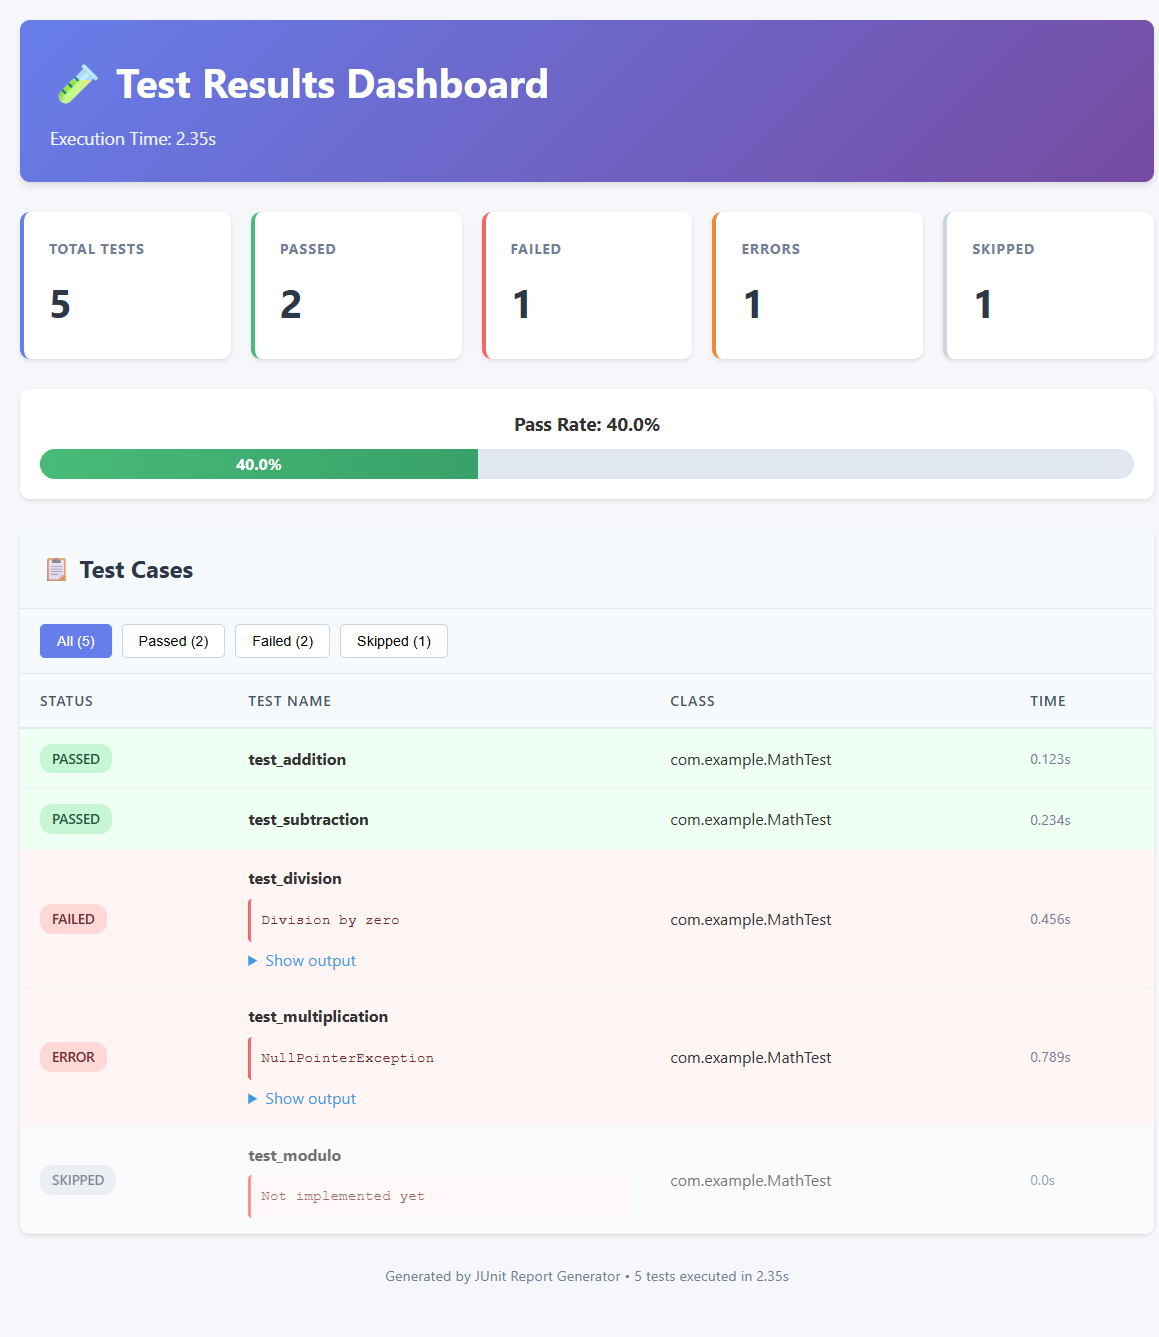
Task: Click PASSED badge in test_subtraction row
Action: tap(76, 819)
